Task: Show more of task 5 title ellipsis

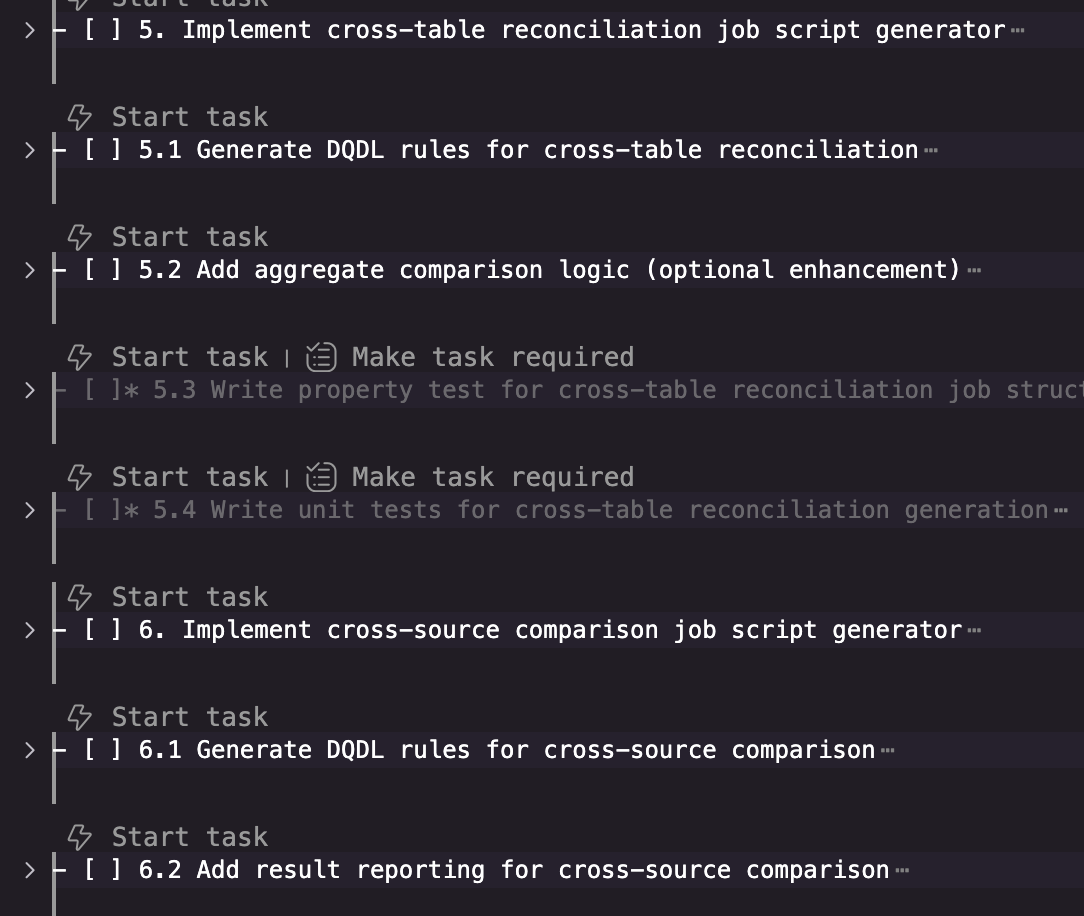Action: coord(1018,31)
